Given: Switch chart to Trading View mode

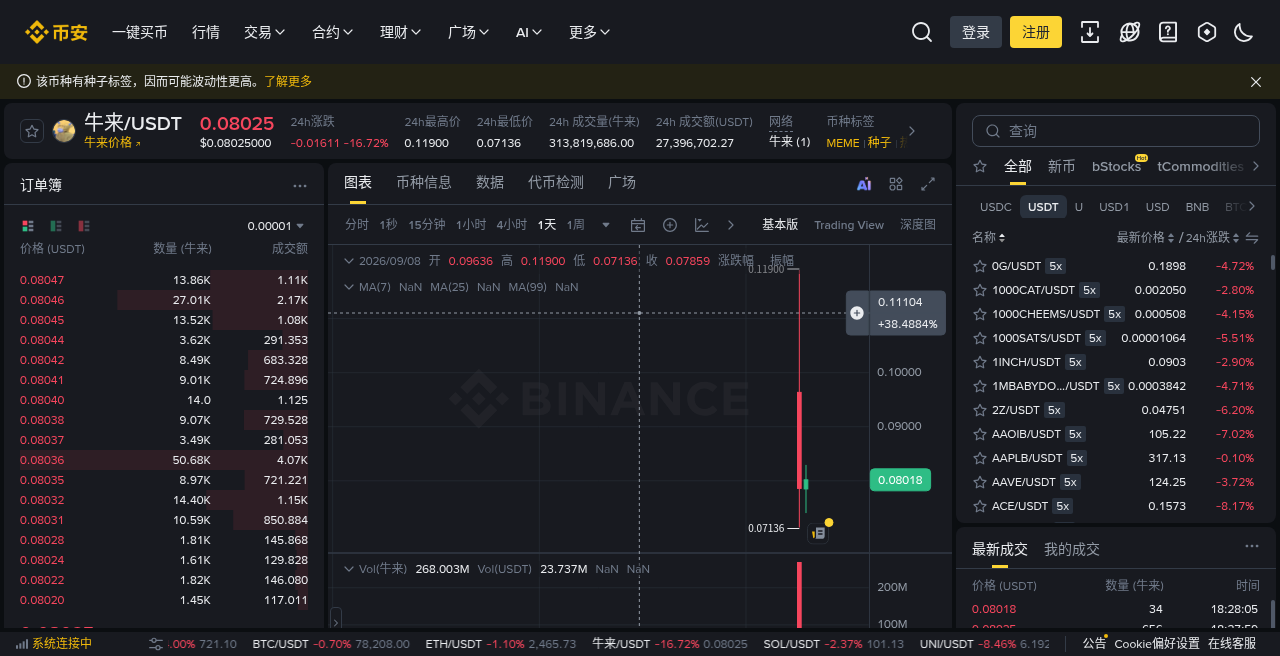Looking at the screenshot, I should (849, 225).
